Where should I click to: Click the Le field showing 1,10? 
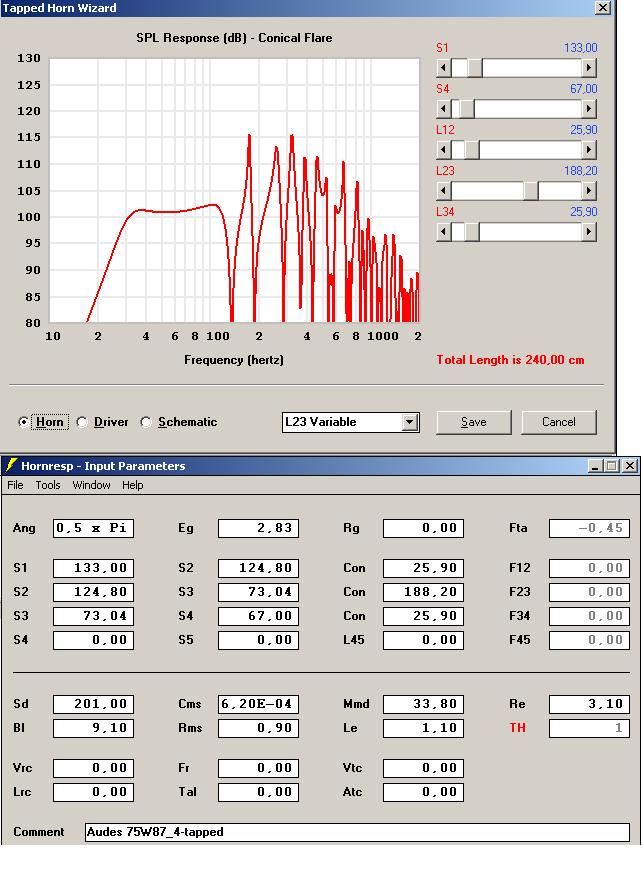pyautogui.click(x=423, y=728)
